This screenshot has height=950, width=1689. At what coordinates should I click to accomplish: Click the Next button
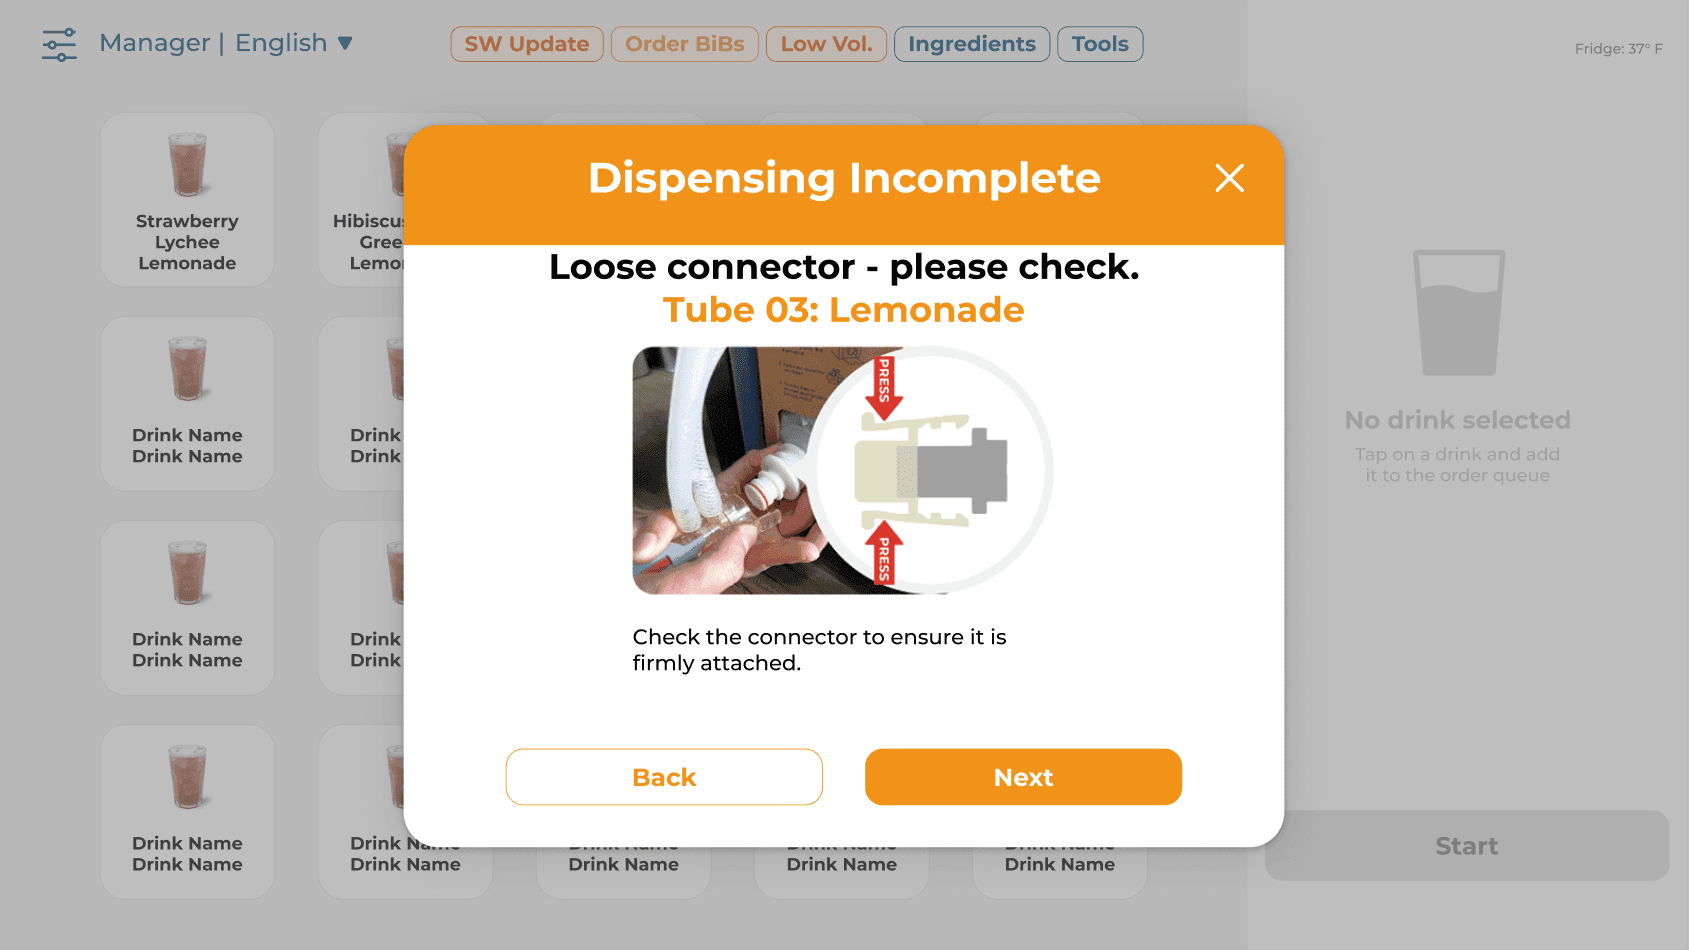(1023, 777)
